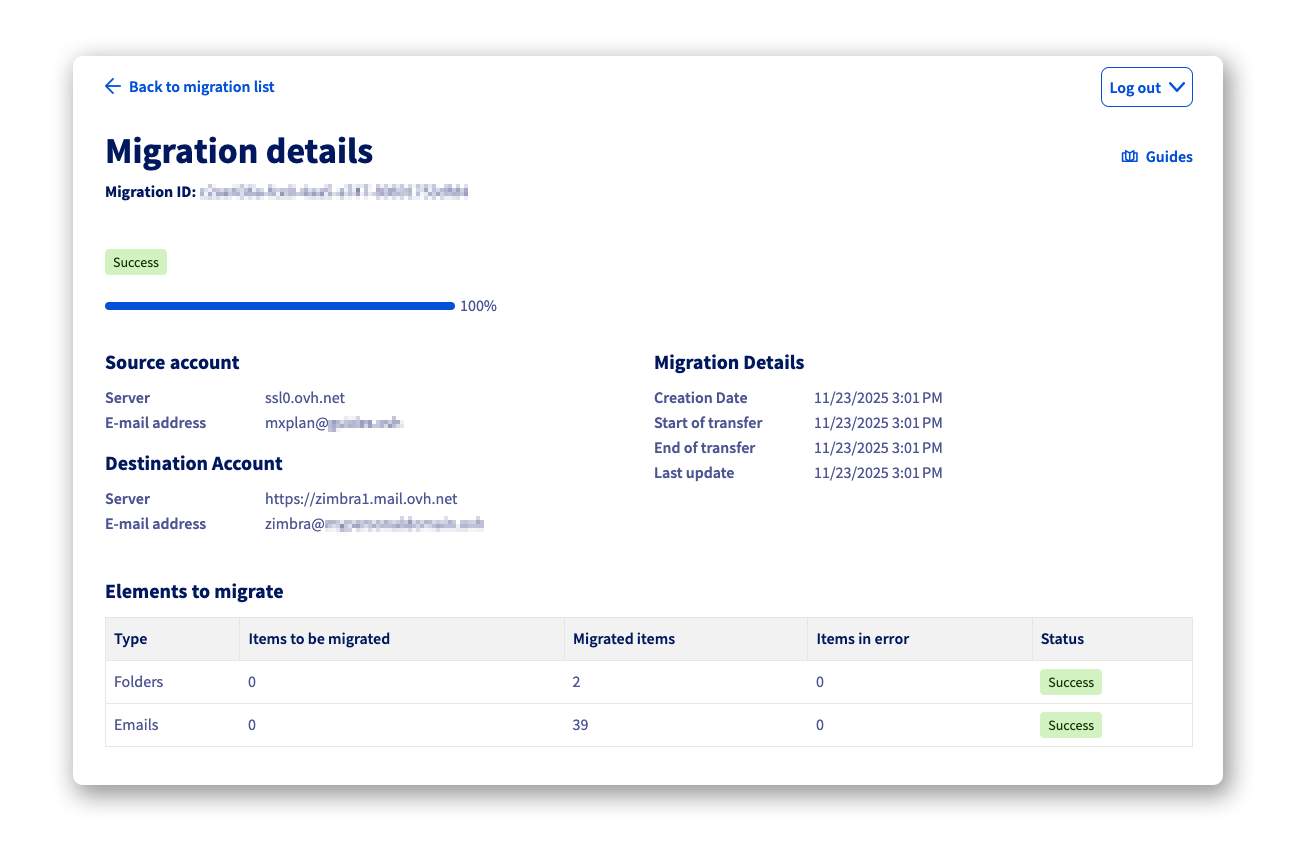Click the Items in error header
This screenshot has width=1300, height=850.
863,639
